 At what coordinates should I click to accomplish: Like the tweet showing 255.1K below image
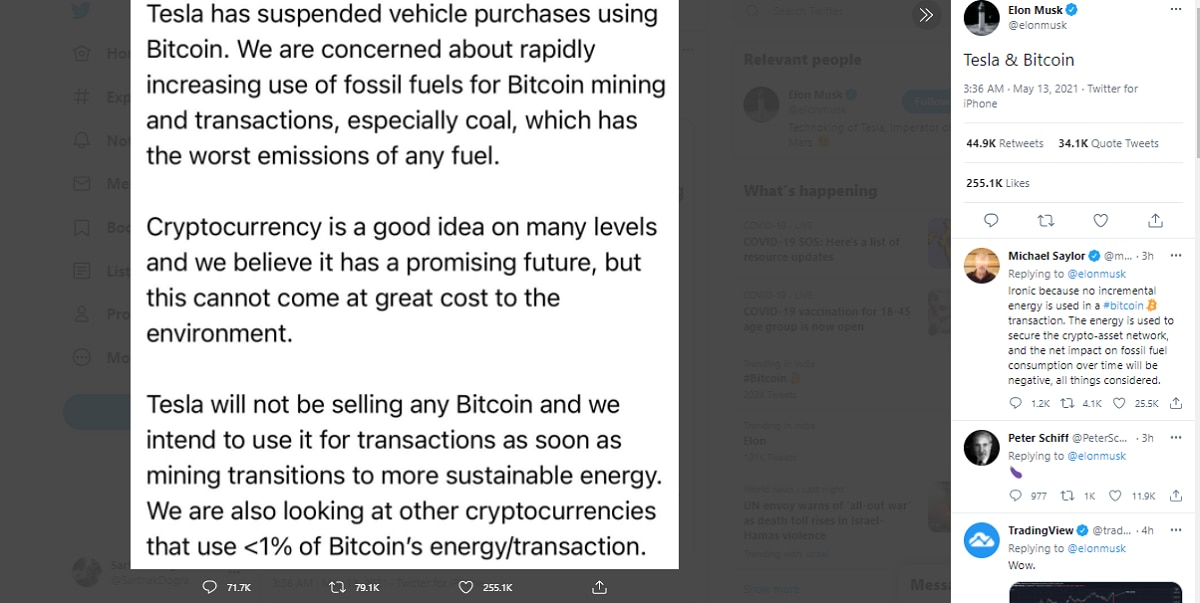coord(466,587)
